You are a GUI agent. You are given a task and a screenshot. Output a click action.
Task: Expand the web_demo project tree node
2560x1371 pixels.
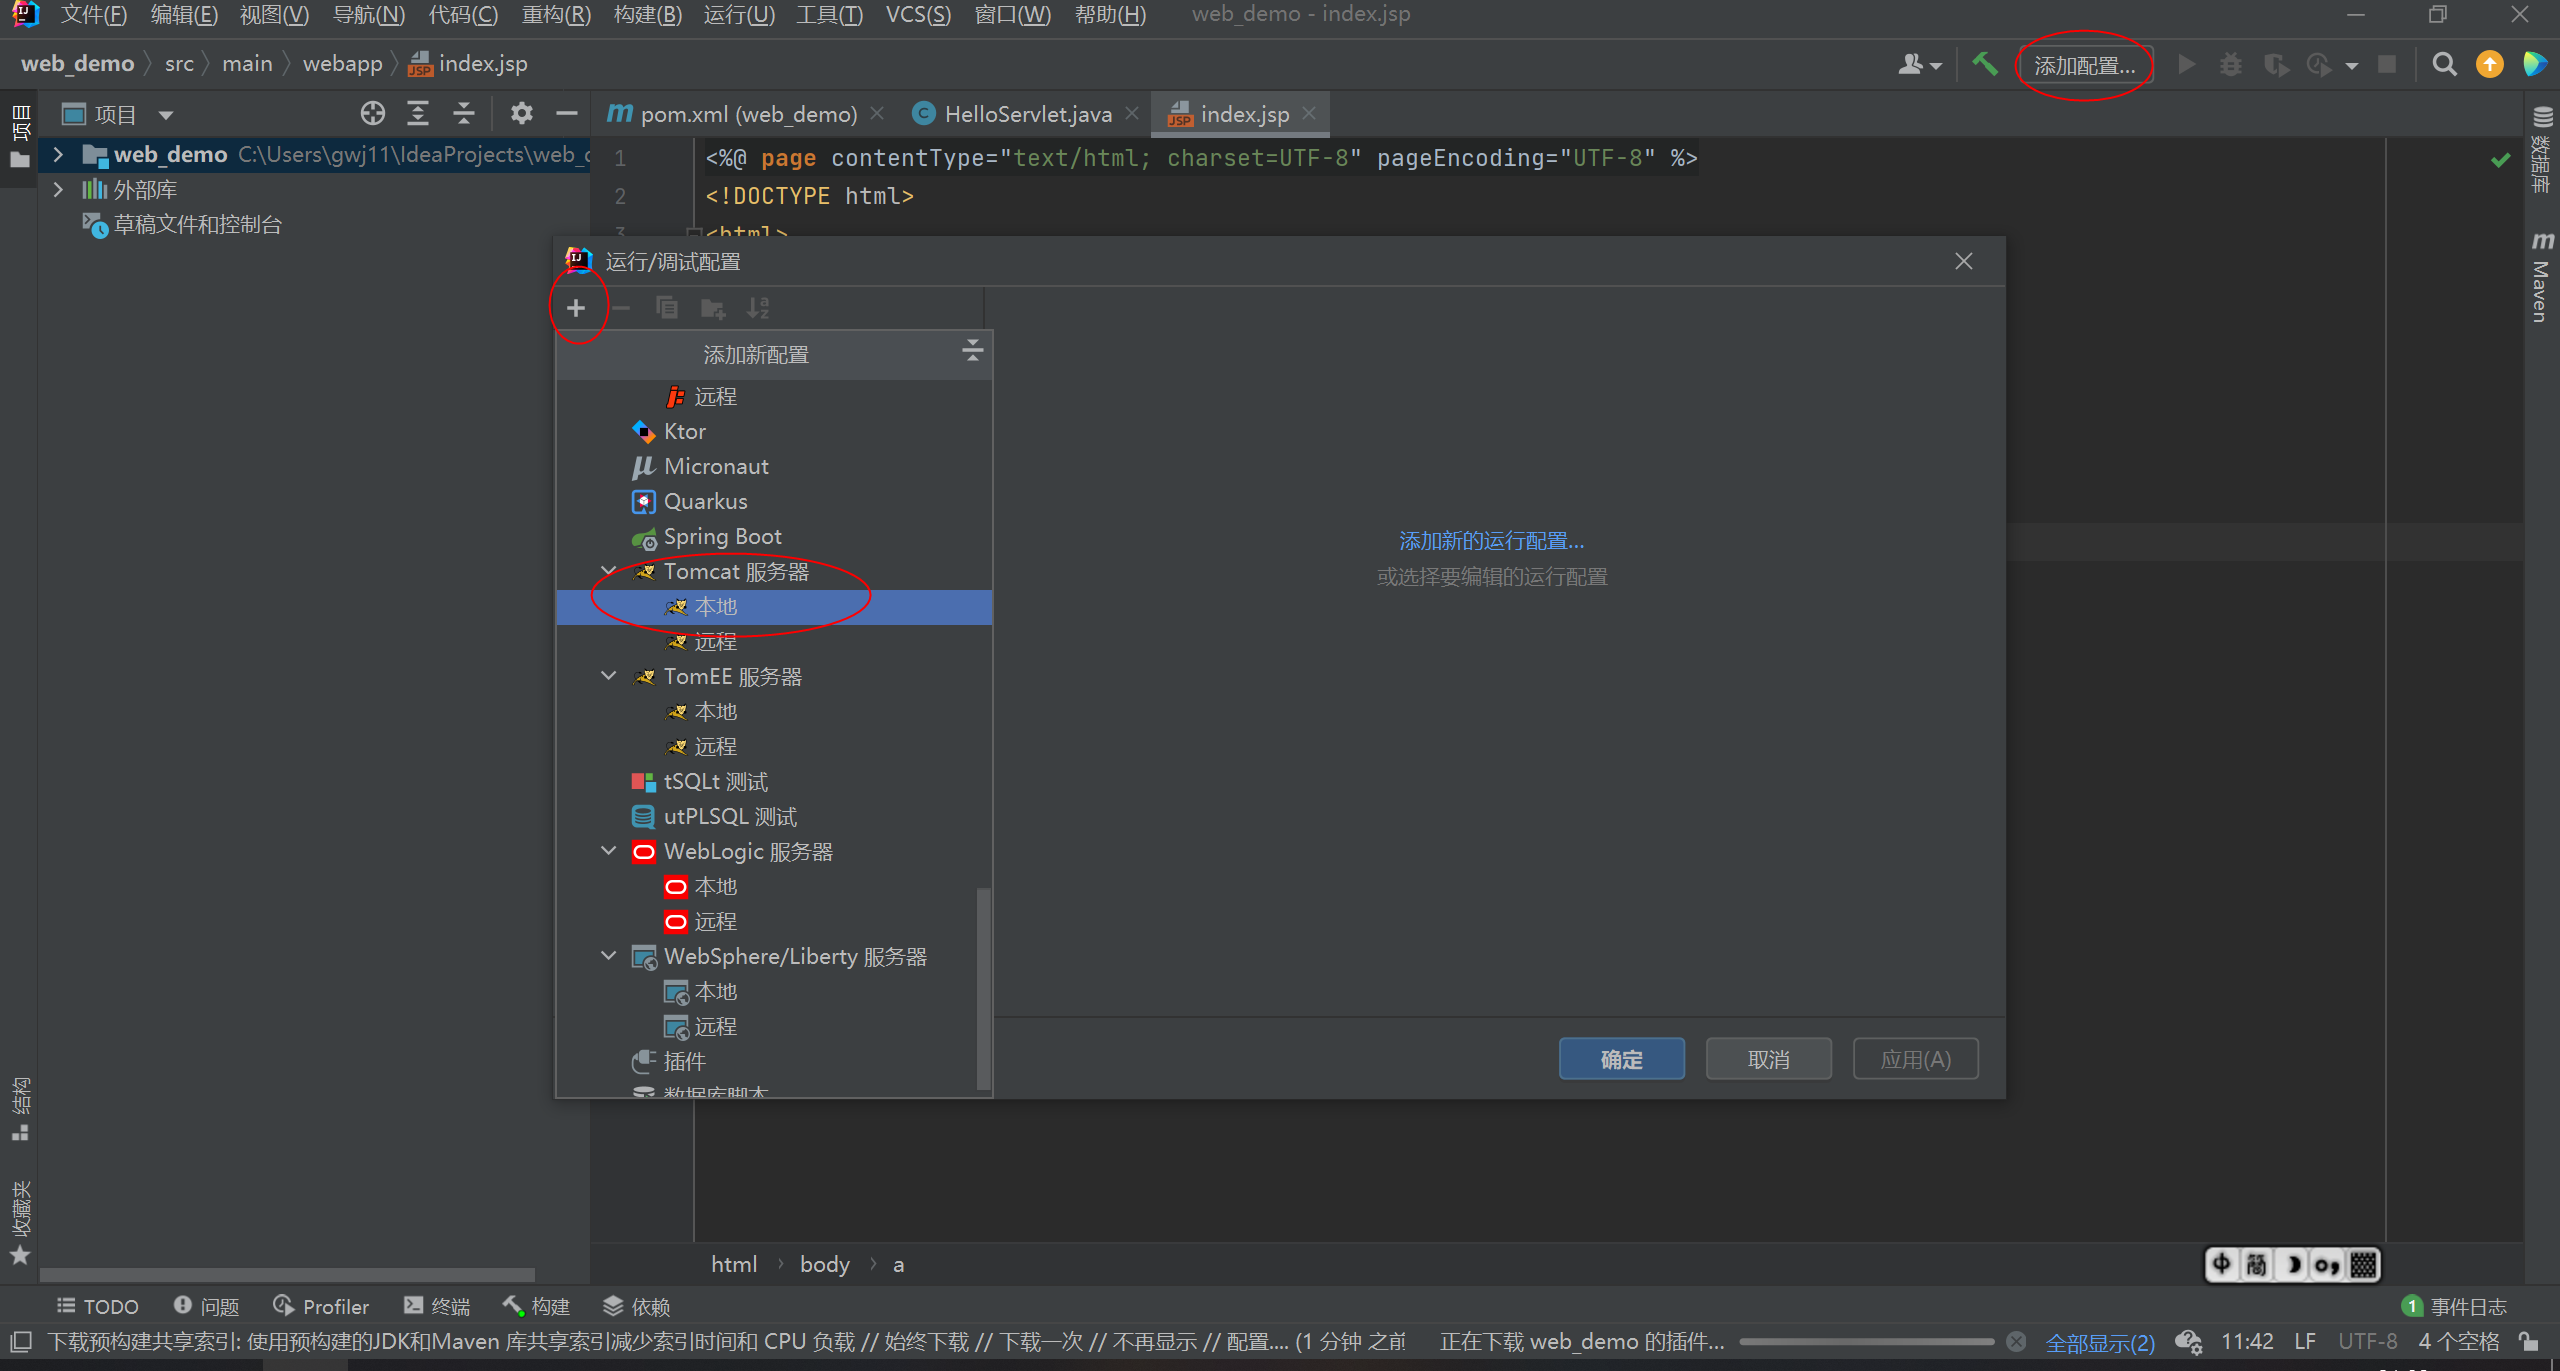(x=58, y=155)
